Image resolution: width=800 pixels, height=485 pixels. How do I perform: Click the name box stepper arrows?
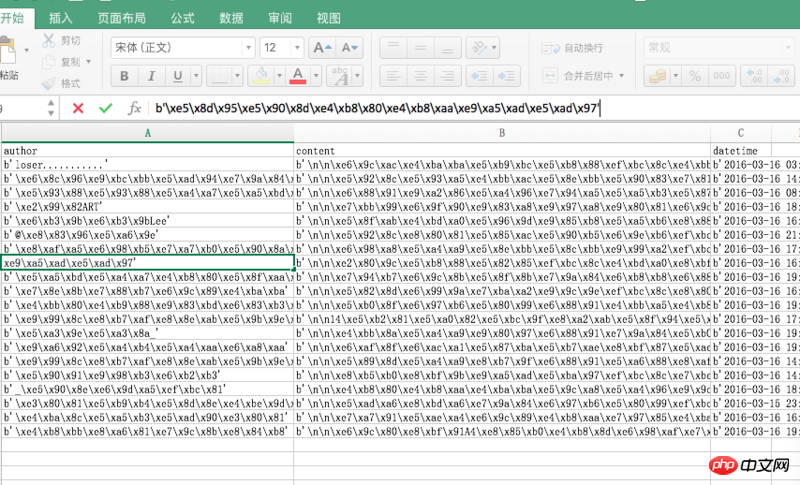pos(51,108)
